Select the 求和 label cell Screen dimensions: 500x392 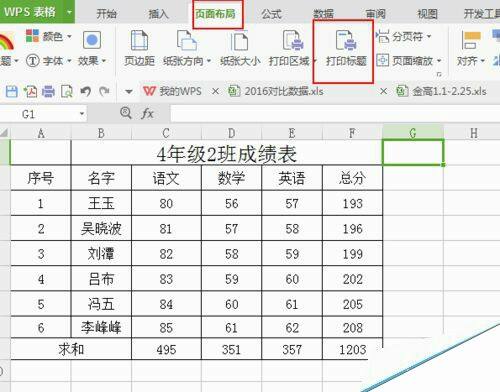71,349
